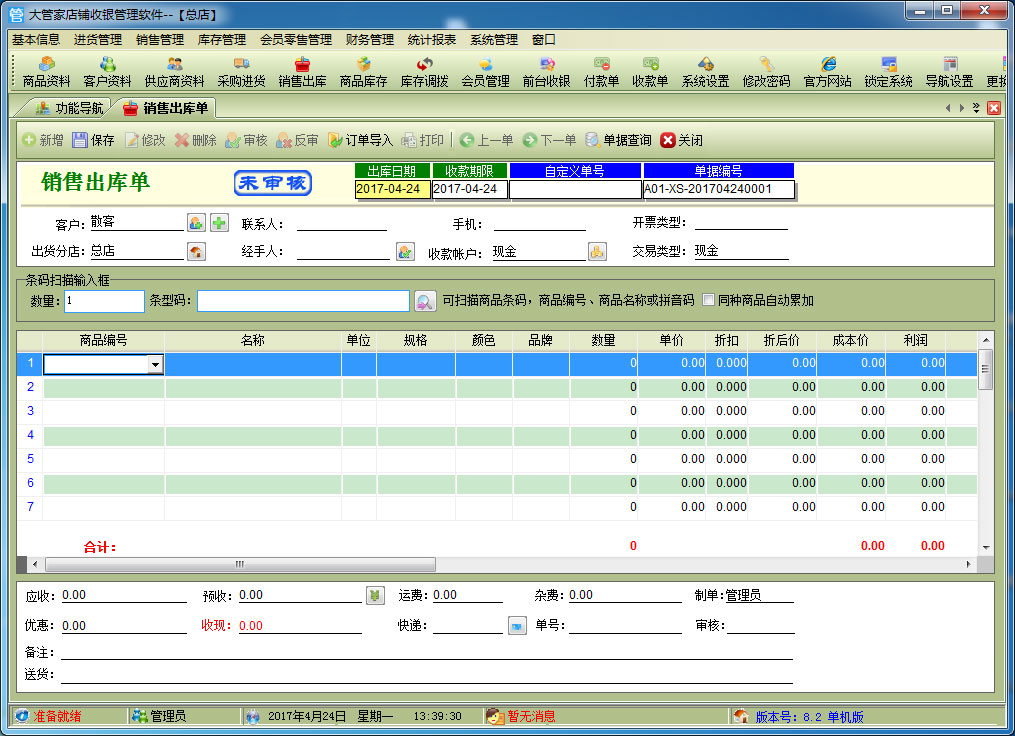Screen dimensions: 1015x736
Task: Click the green plus add-customer icon
Action: pyautogui.click(x=219, y=222)
